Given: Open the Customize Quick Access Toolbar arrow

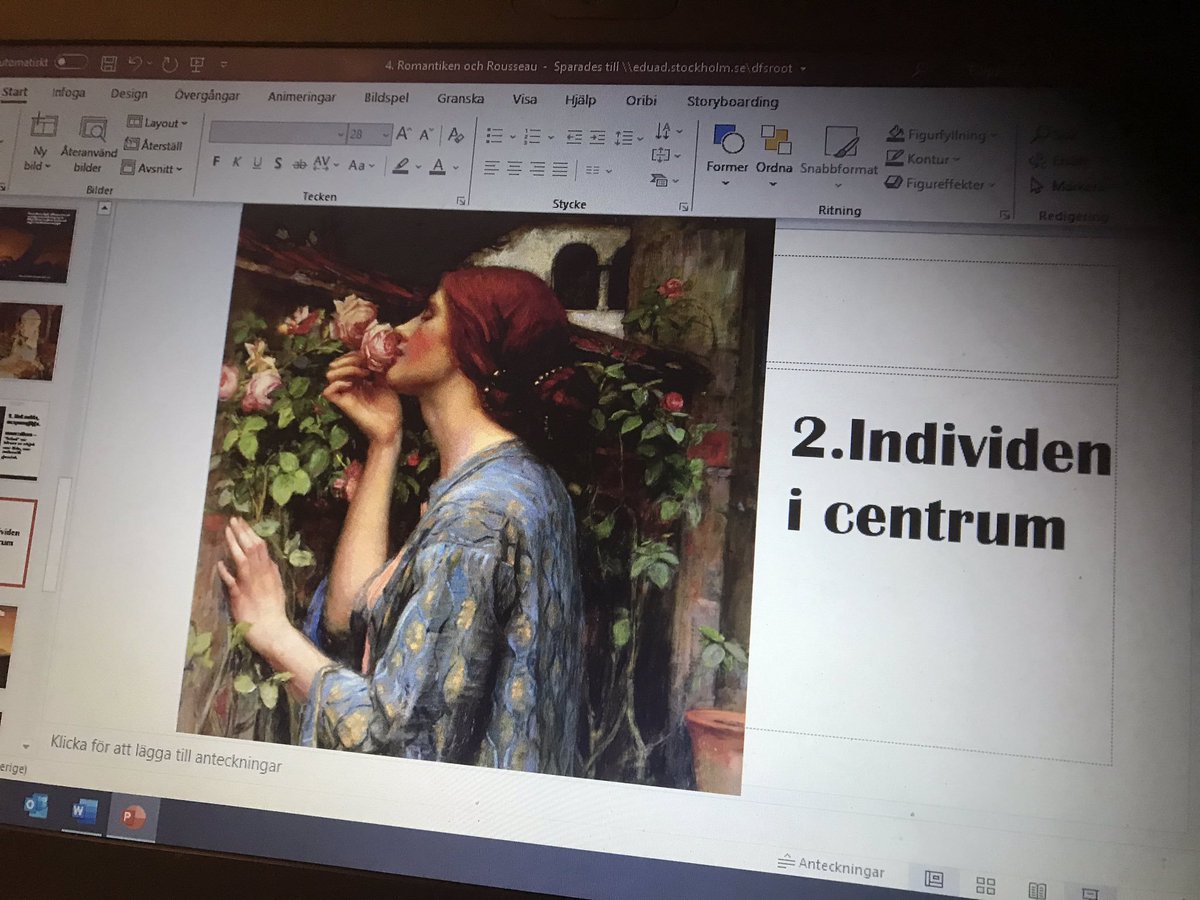Looking at the screenshot, I should tap(223, 65).
